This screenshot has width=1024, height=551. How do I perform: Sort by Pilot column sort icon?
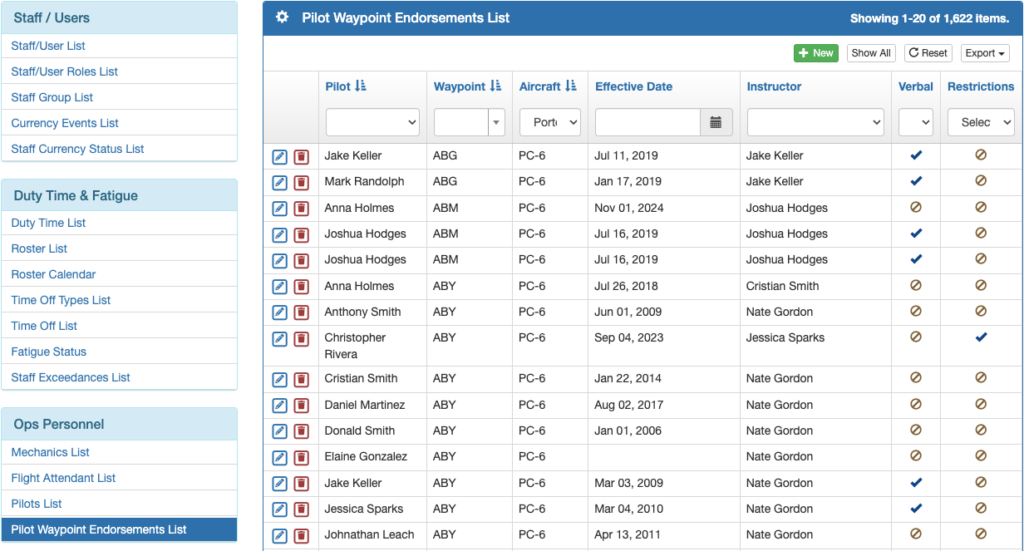(x=361, y=87)
